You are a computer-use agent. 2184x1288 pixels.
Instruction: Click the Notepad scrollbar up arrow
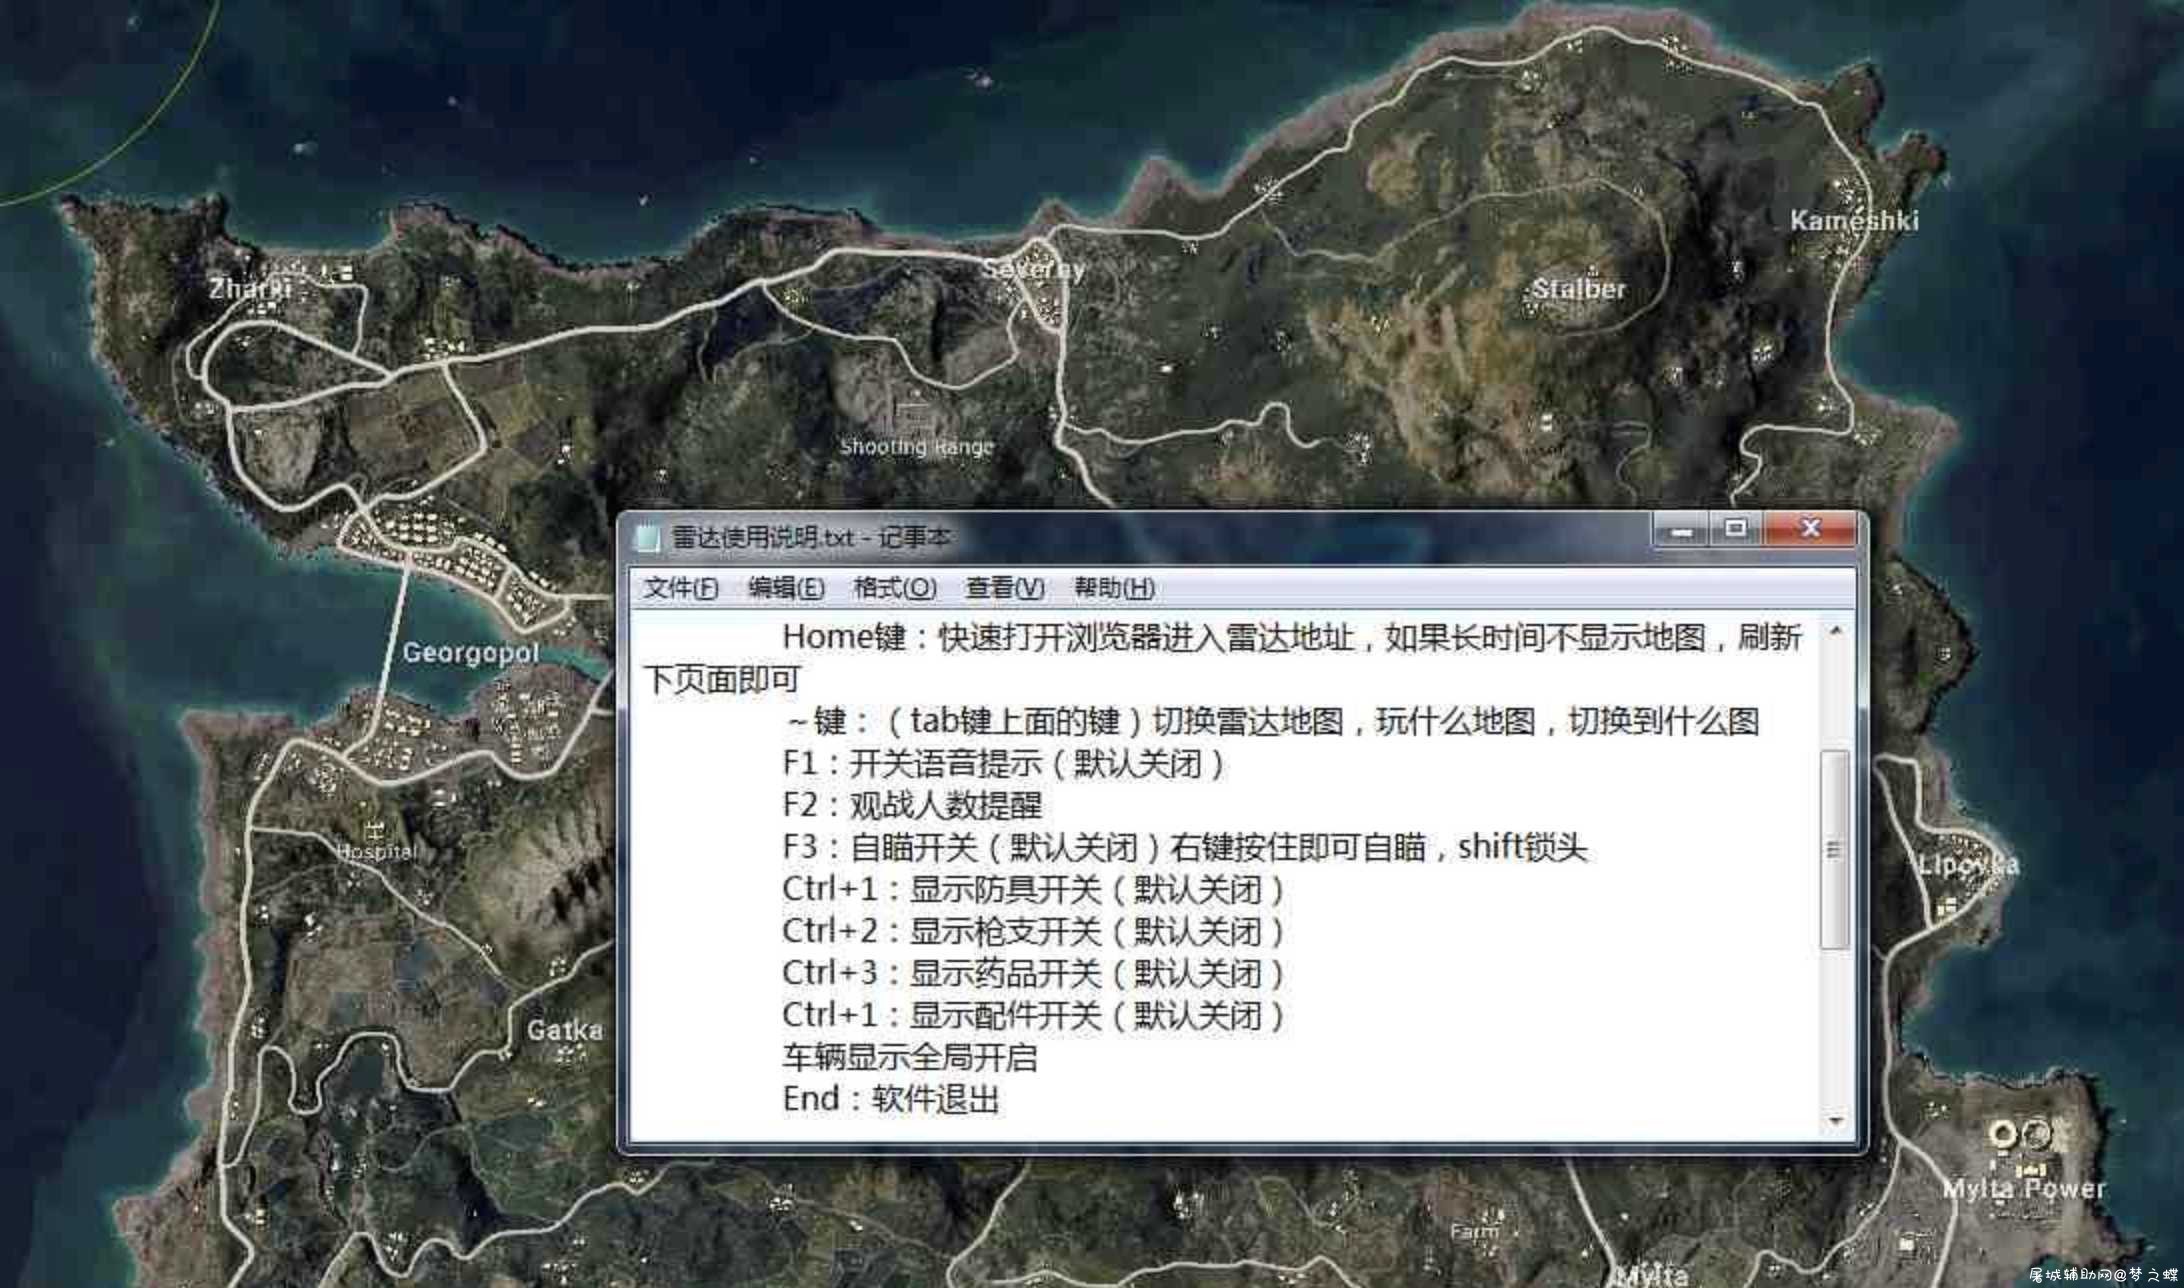point(1835,631)
